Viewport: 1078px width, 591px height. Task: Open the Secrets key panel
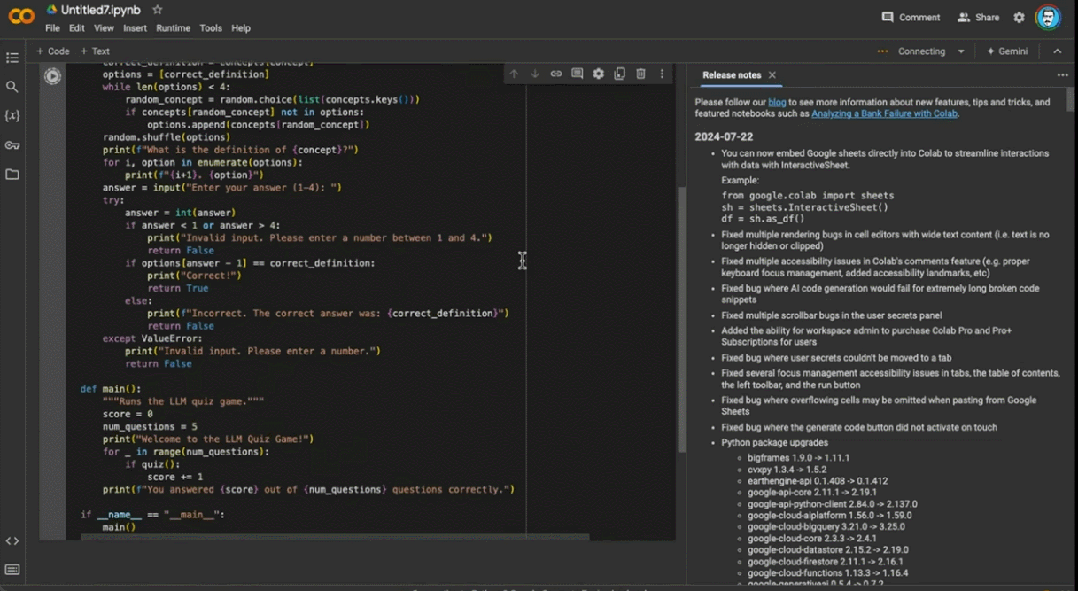pos(12,145)
